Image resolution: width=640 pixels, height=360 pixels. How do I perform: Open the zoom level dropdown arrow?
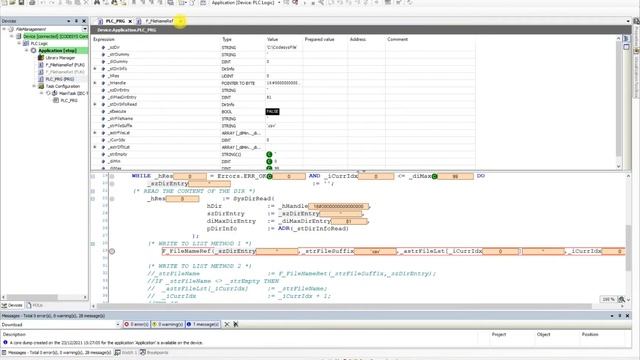point(628,300)
